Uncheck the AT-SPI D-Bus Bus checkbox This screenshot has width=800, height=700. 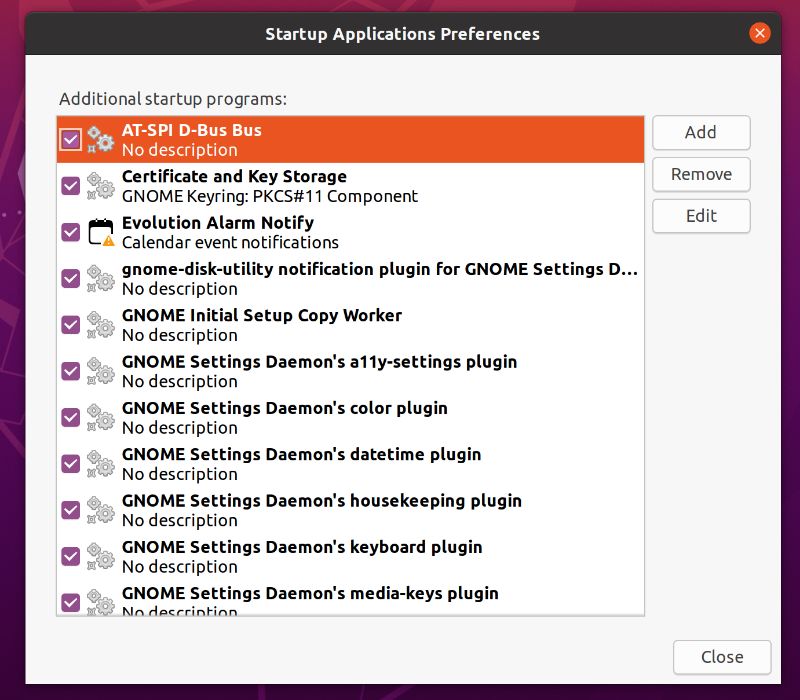(x=70, y=140)
